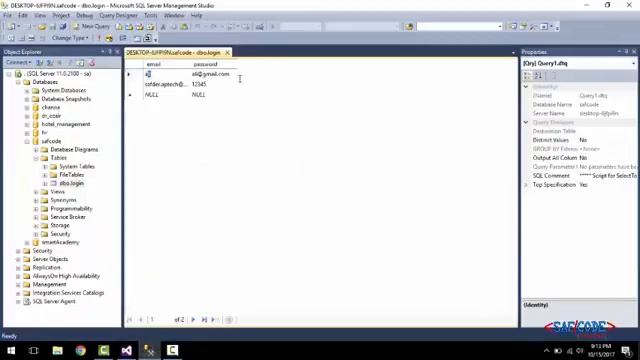Click the Refresh icon in Object Explorer toolbar

(81, 63)
